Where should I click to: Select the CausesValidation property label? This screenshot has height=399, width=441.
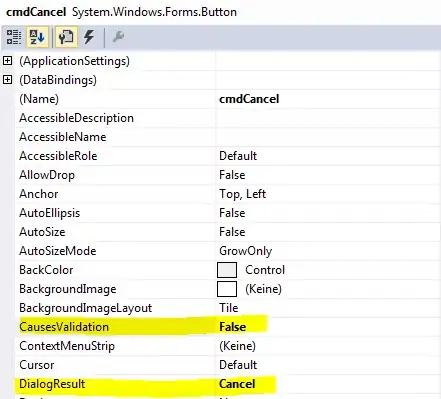click(64, 327)
